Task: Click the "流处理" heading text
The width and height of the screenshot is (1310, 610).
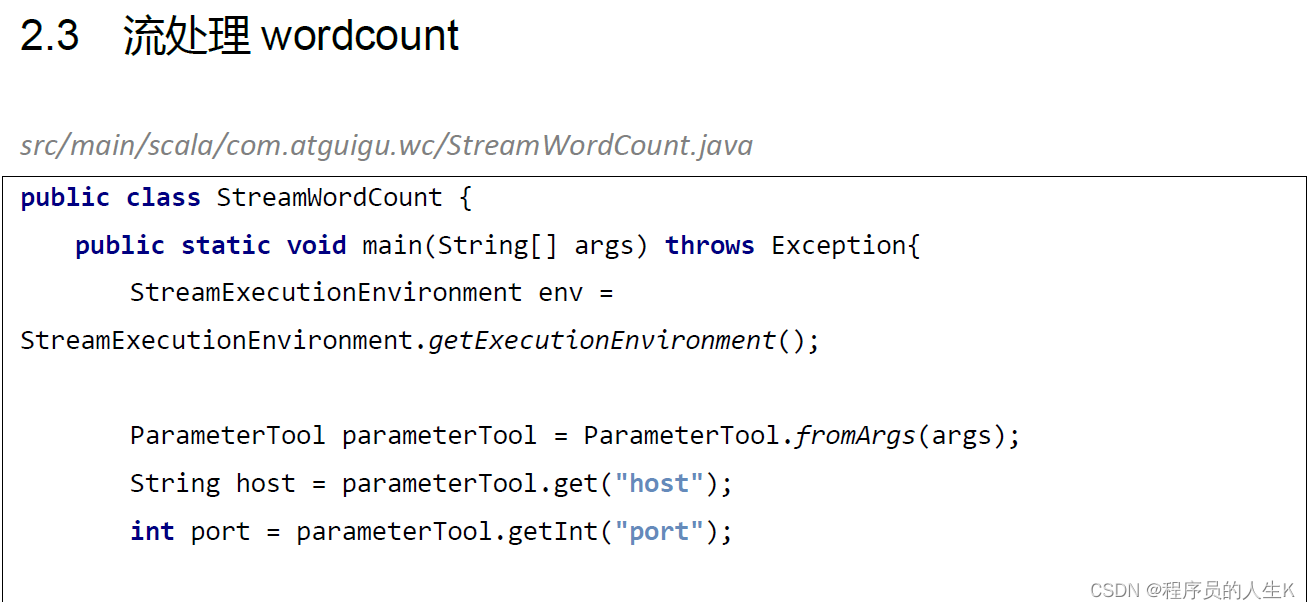Action: pos(186,37)
